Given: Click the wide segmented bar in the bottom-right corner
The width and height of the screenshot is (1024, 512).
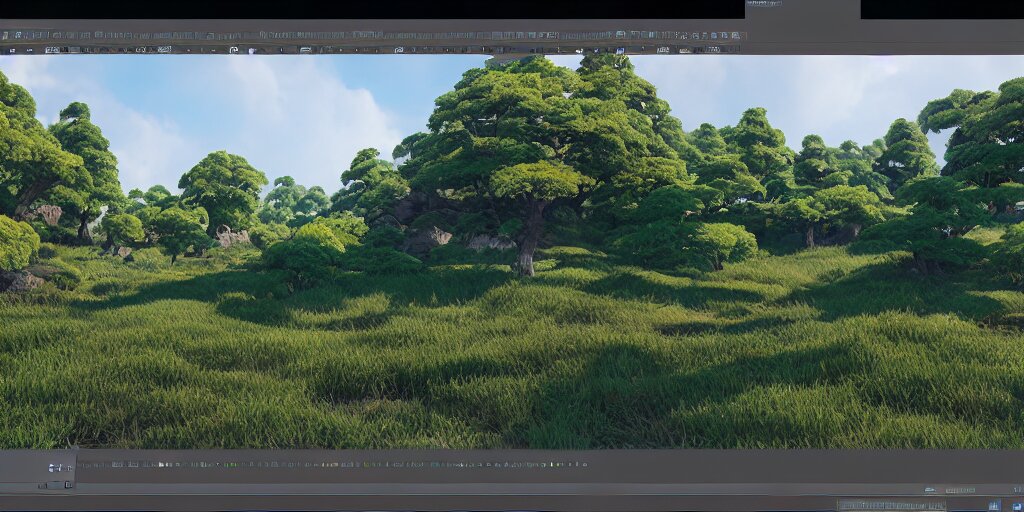Looking at the screenshot, I should pyautogui.click(x=890, y=505).
